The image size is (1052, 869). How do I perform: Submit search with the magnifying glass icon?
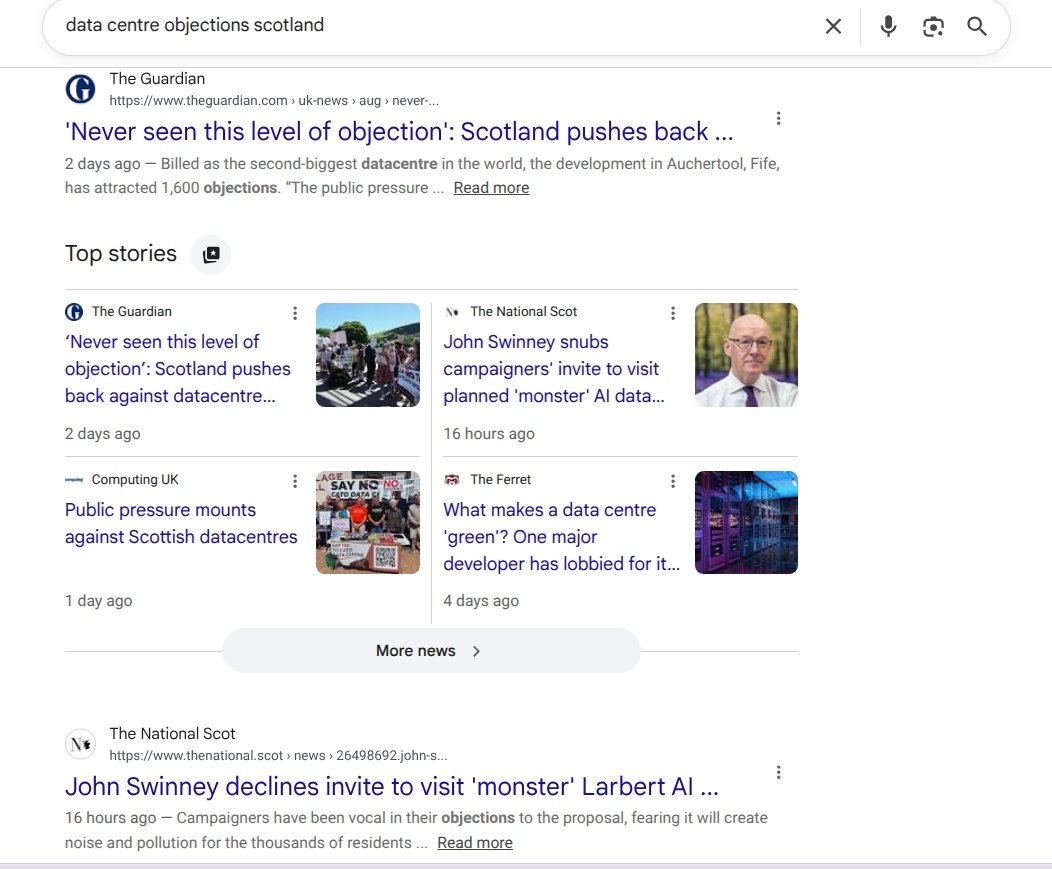(x=977, y=26)
